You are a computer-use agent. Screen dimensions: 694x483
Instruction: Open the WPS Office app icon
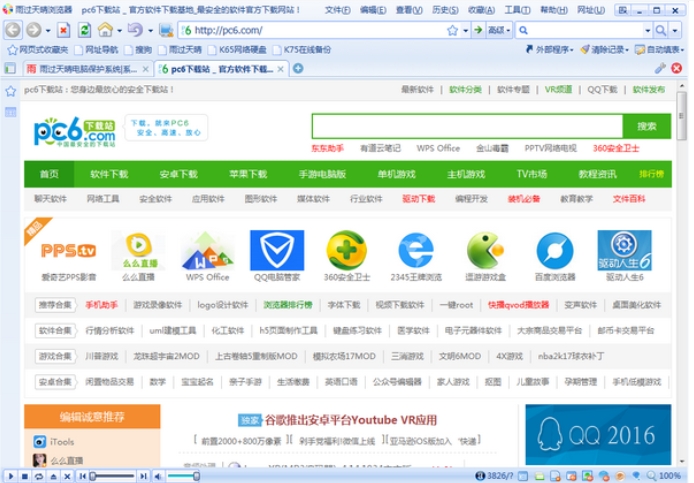click(207, 251)
